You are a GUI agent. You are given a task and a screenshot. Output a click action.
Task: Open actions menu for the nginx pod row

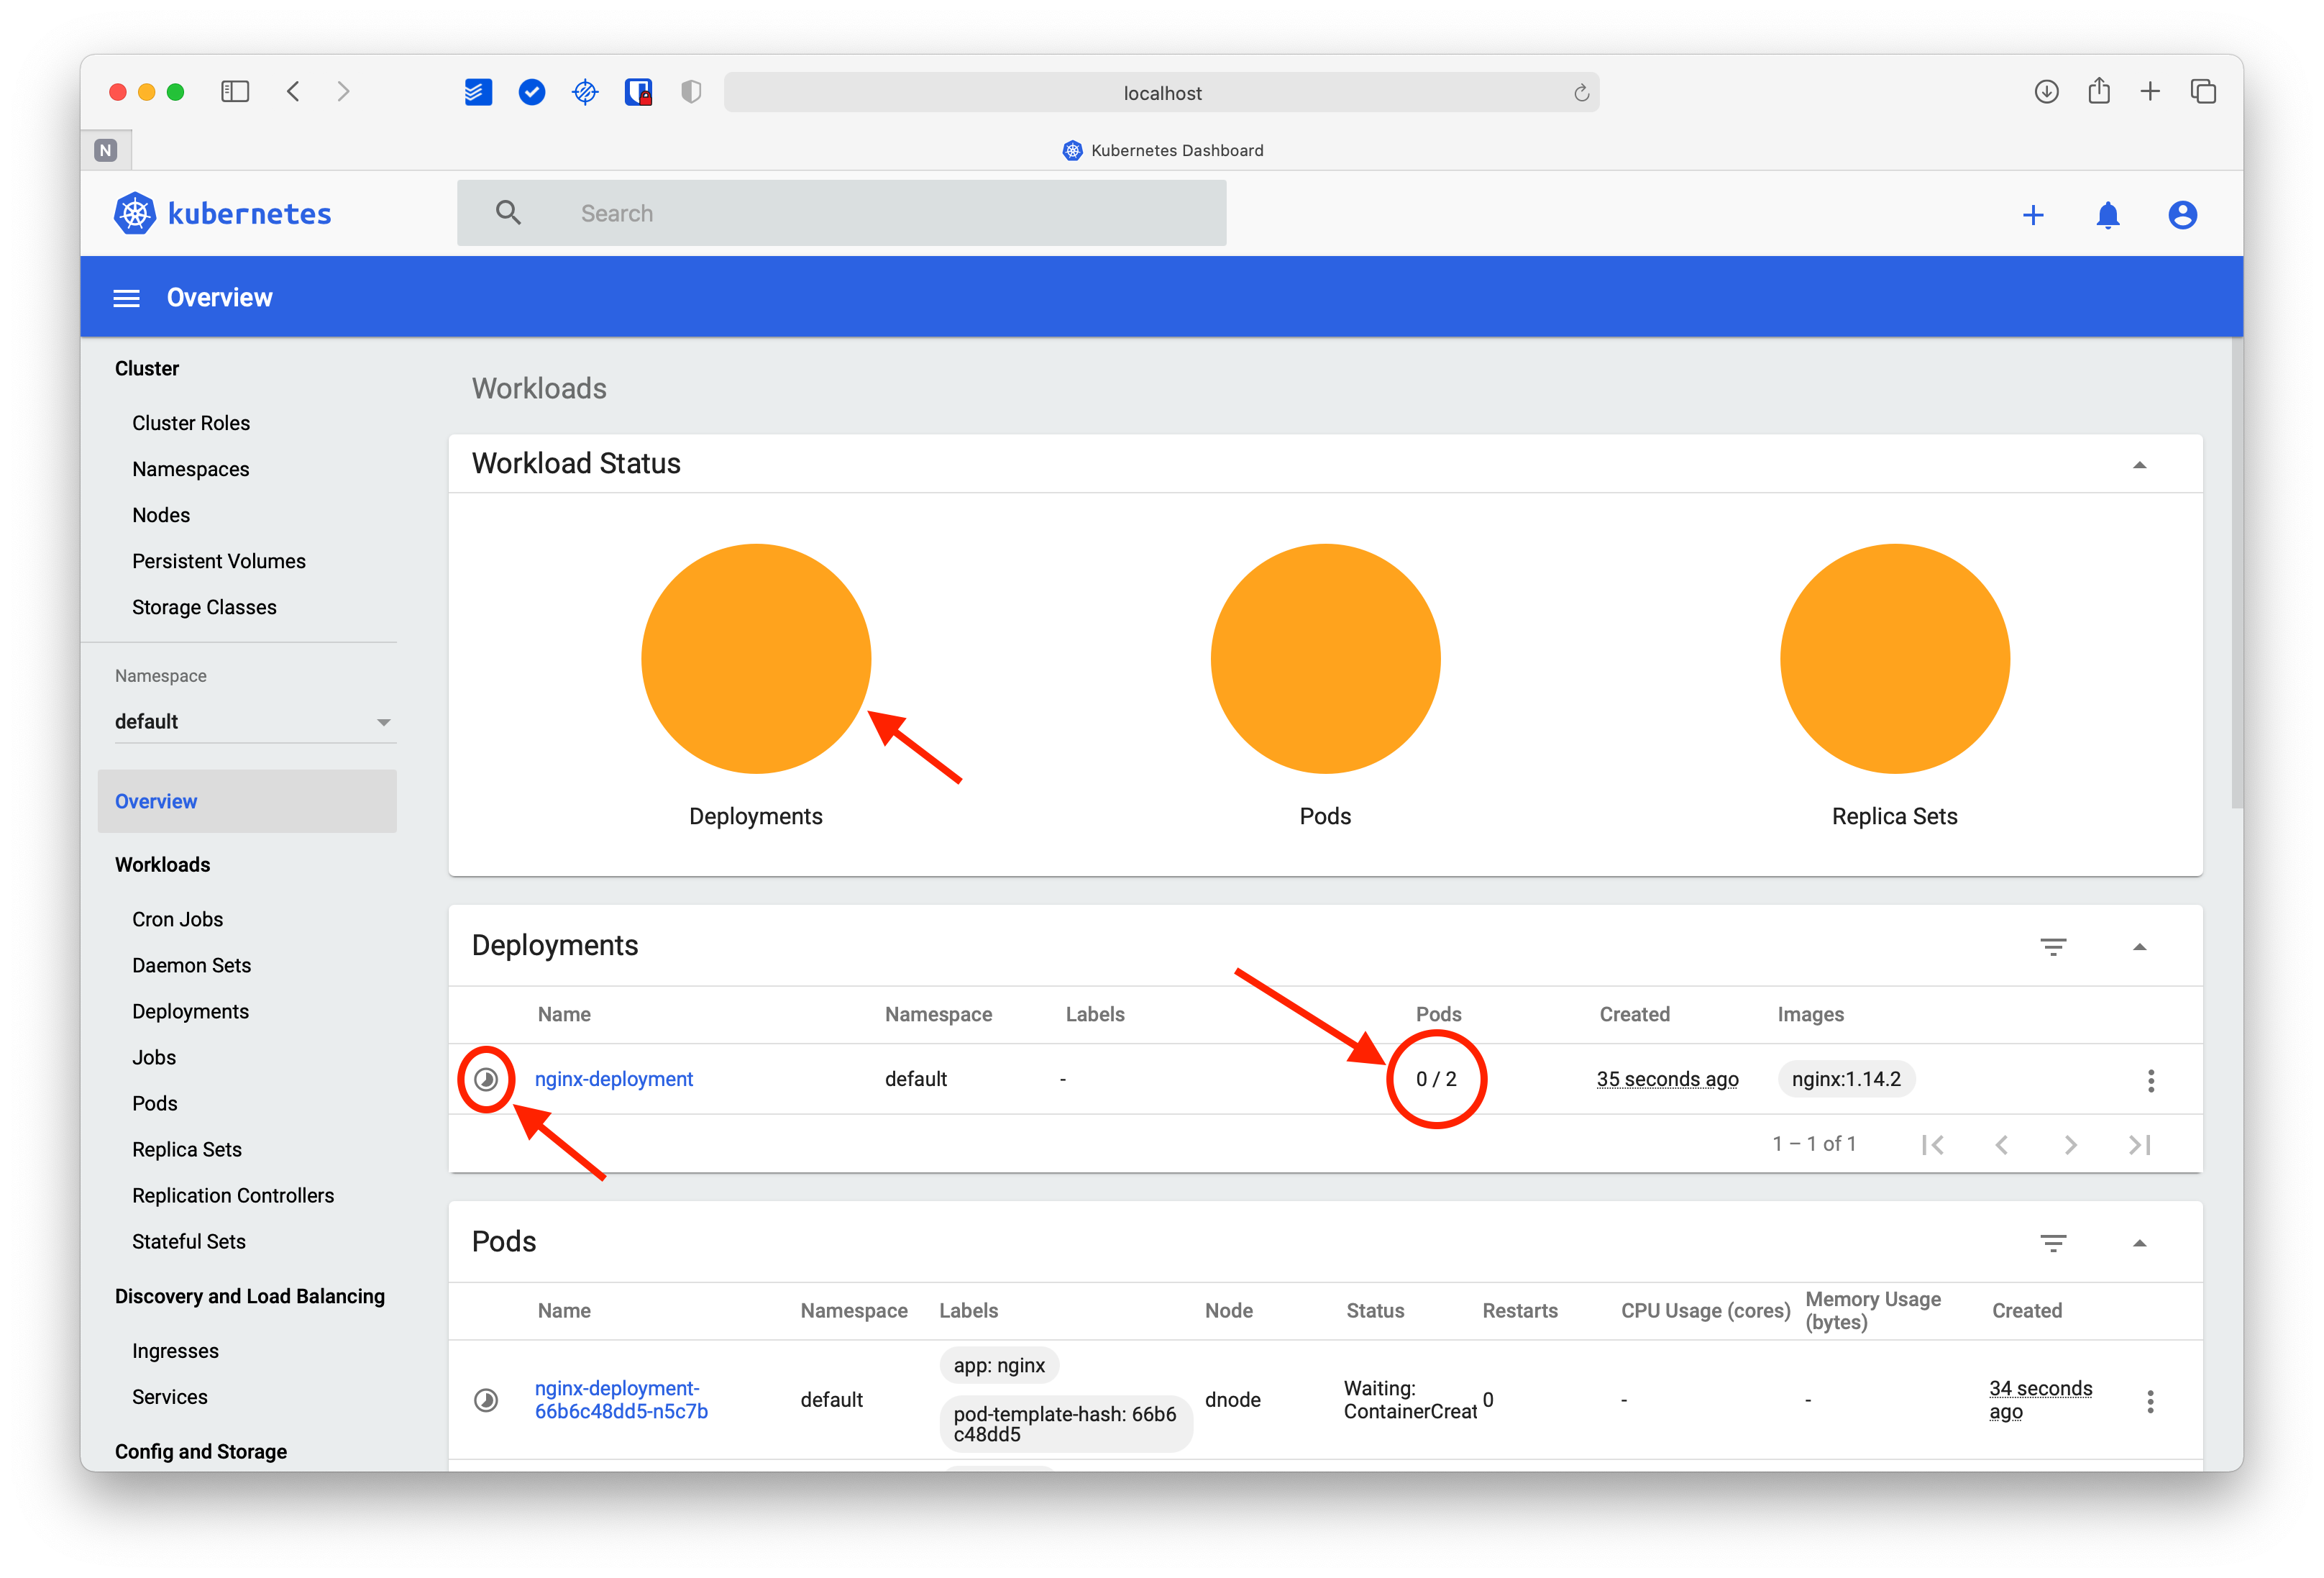click(x=2150, y=1401)
